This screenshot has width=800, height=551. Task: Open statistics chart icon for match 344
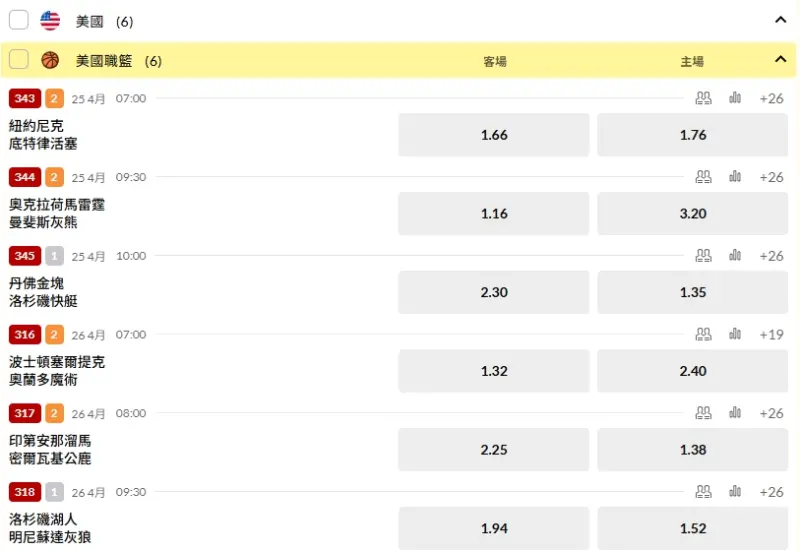coord(735,177)
